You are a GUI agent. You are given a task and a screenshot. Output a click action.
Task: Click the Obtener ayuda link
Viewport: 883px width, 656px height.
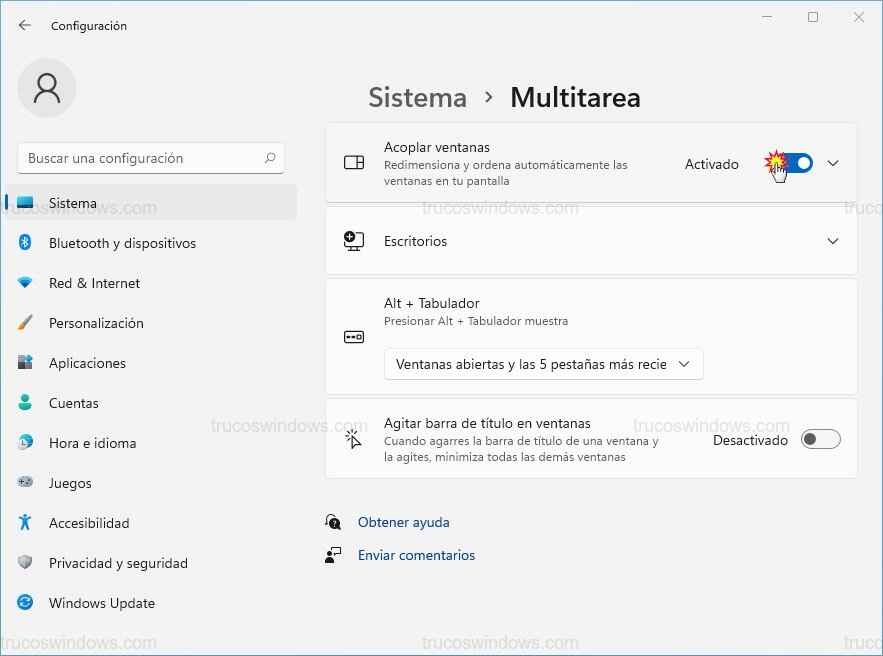point(403,522)
